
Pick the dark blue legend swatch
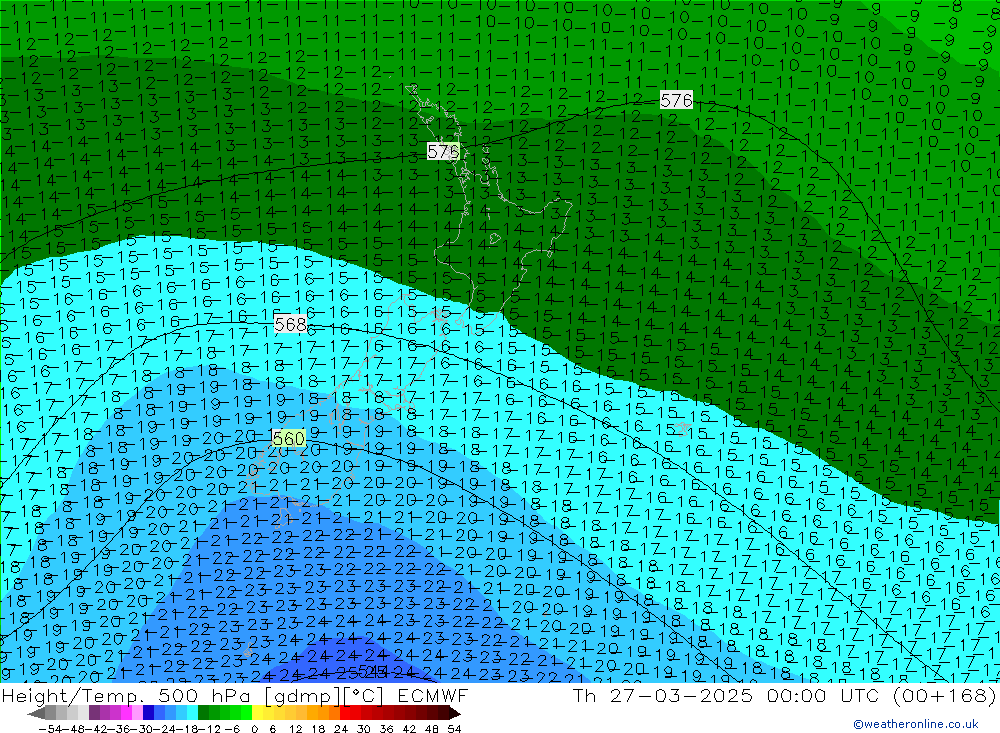148,713
